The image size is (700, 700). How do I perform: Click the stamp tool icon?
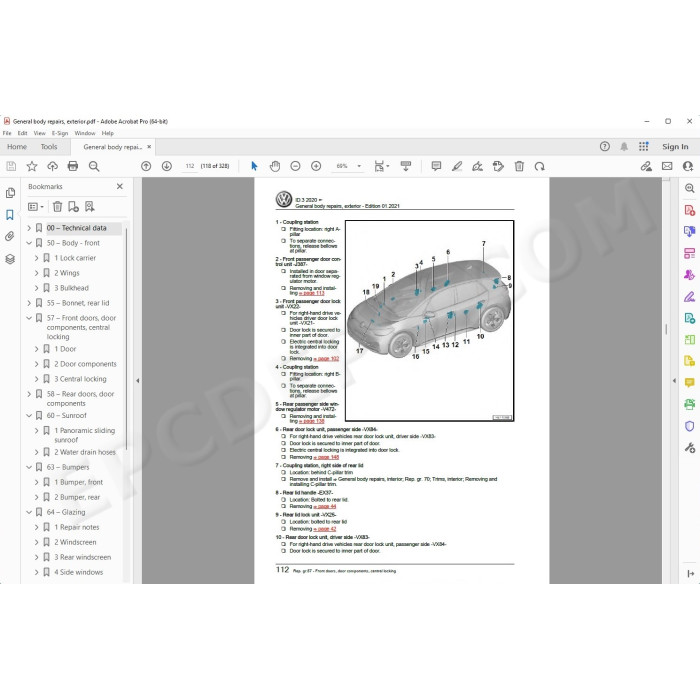(498, 166)
